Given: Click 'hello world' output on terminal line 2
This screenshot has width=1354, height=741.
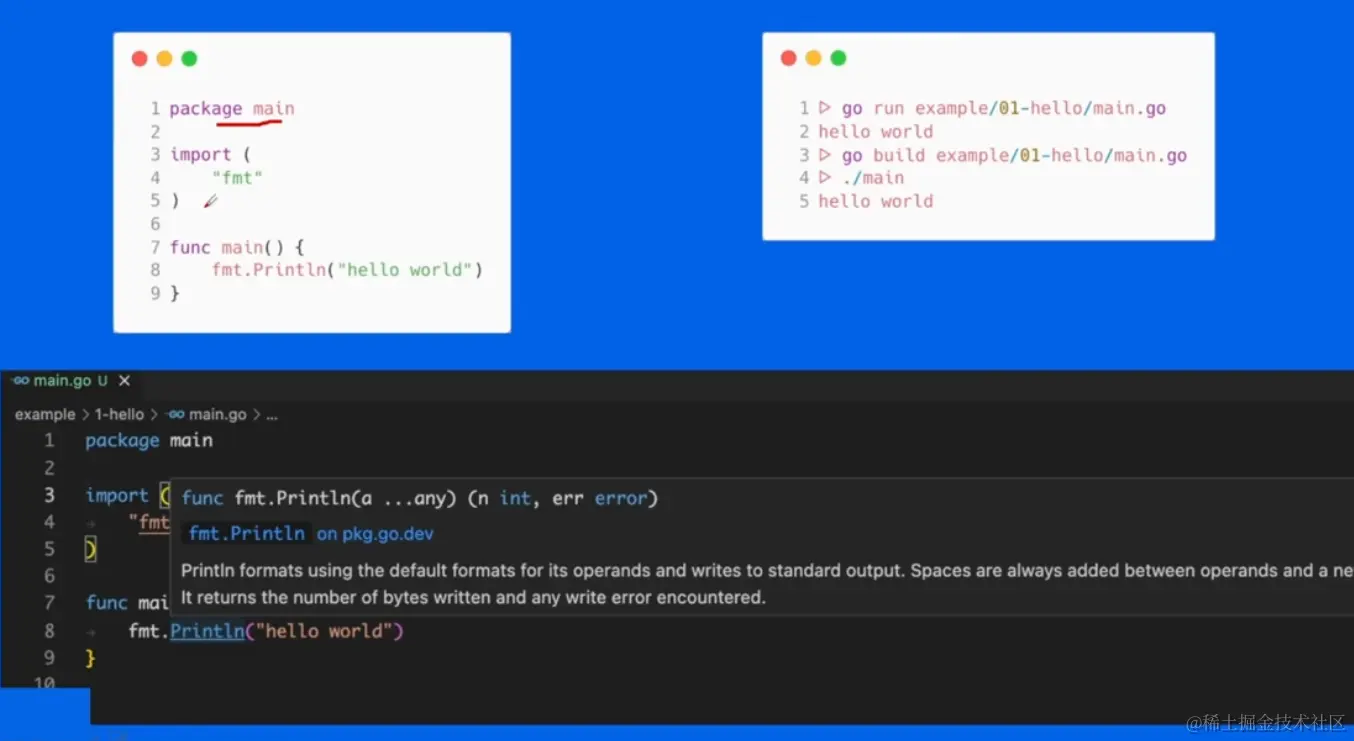Looking at the screenshot, I should (876, 132).
